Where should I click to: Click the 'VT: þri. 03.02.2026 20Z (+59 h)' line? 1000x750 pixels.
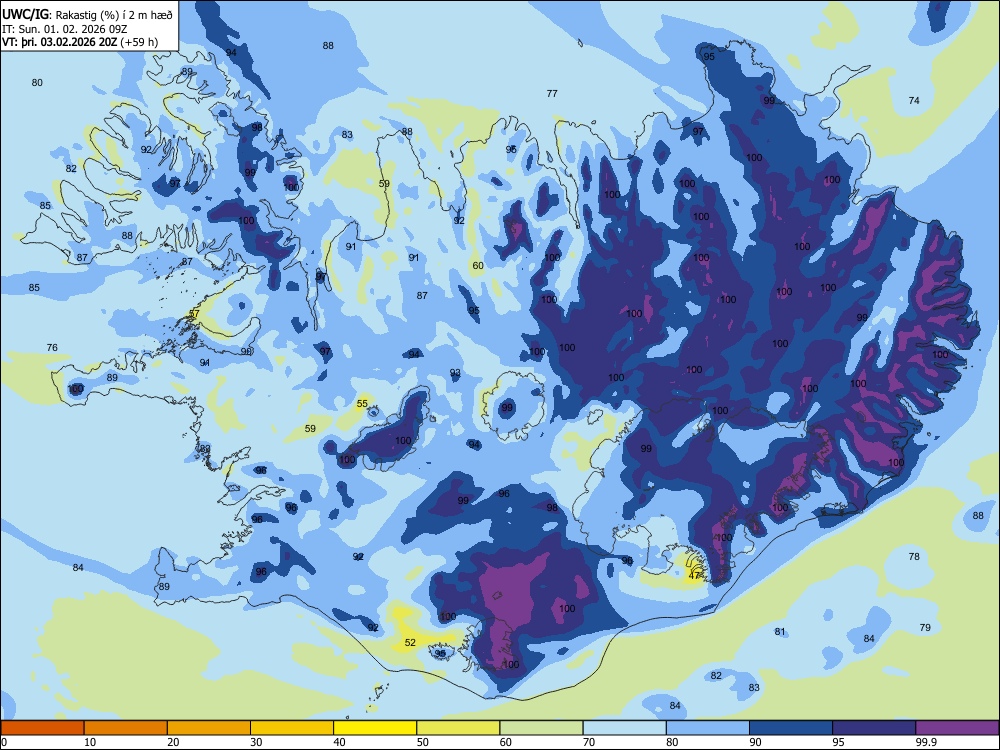coord(80,43)
